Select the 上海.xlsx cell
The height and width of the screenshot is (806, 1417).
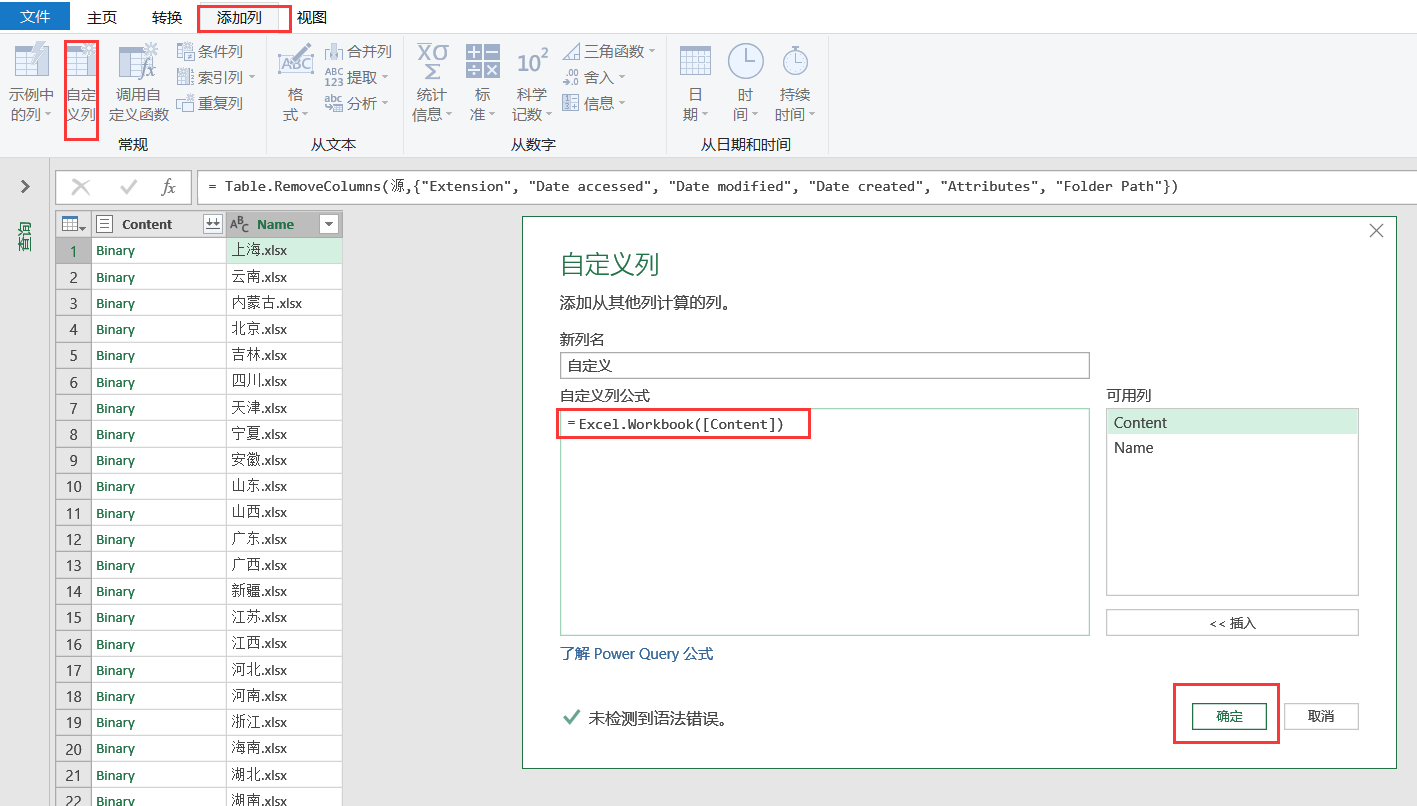point(284,251)
